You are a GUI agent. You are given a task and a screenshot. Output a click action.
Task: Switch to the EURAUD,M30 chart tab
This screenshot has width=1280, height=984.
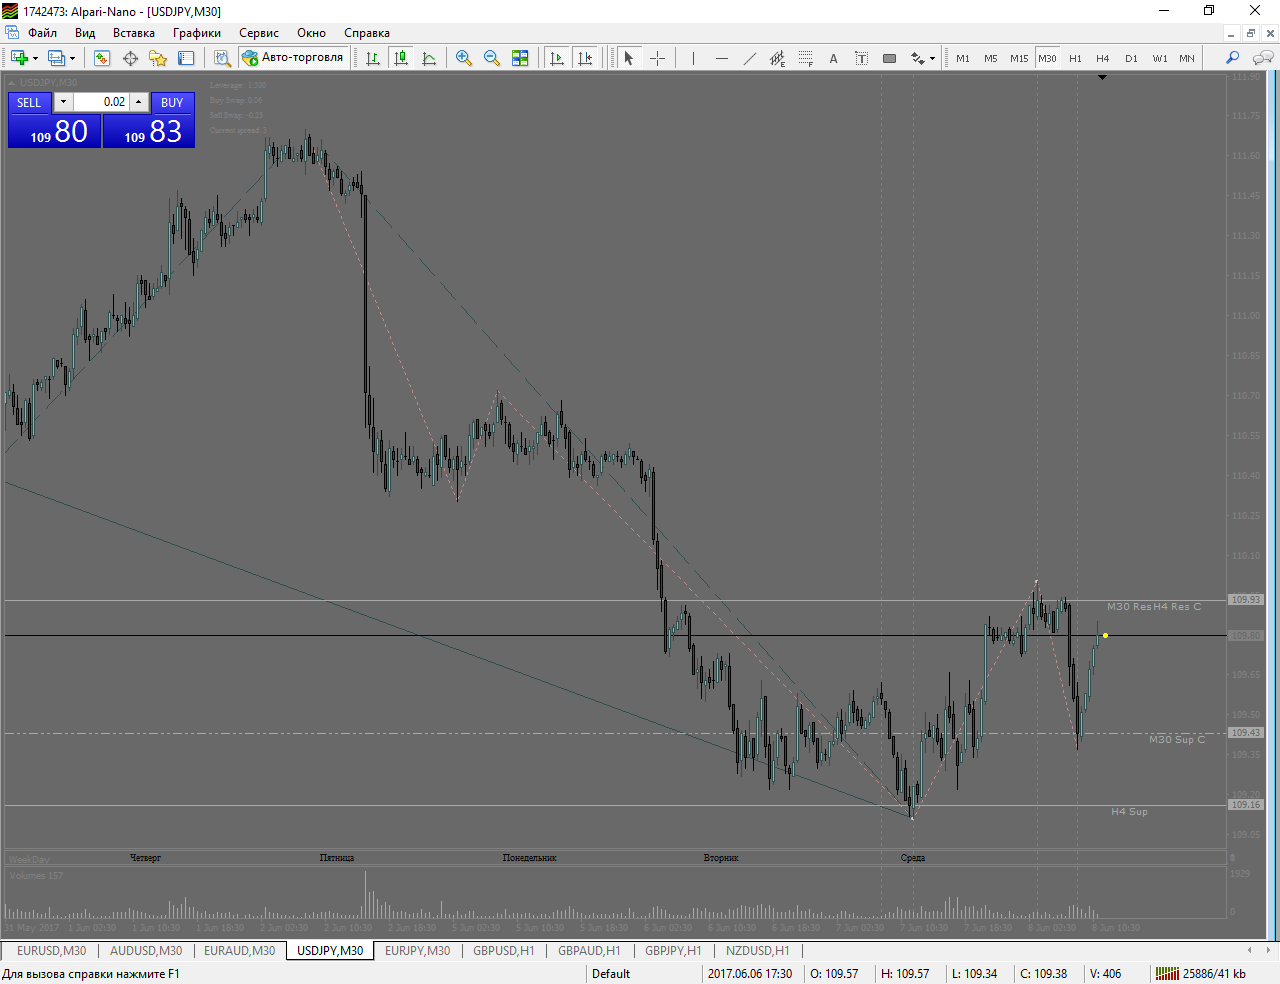pos(239,950)
